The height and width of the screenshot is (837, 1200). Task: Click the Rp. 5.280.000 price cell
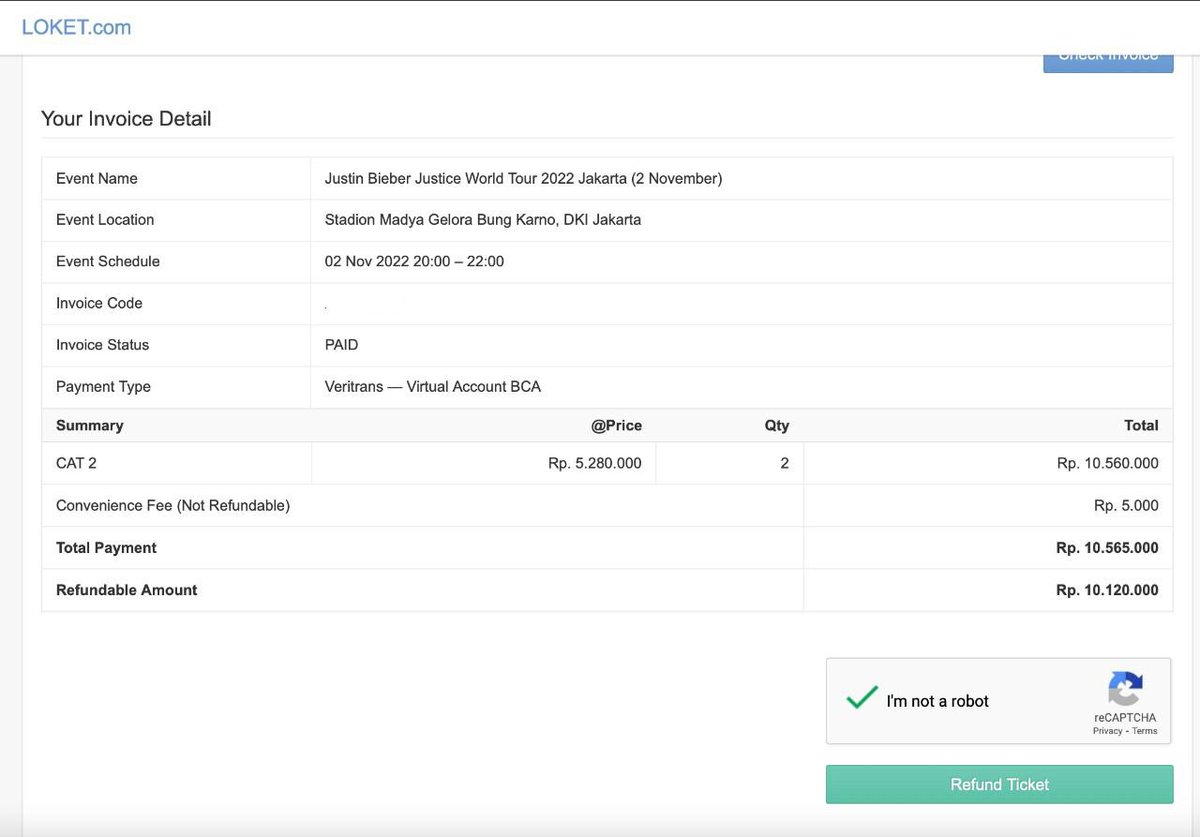pyautogui.click(x=484, y=463)
